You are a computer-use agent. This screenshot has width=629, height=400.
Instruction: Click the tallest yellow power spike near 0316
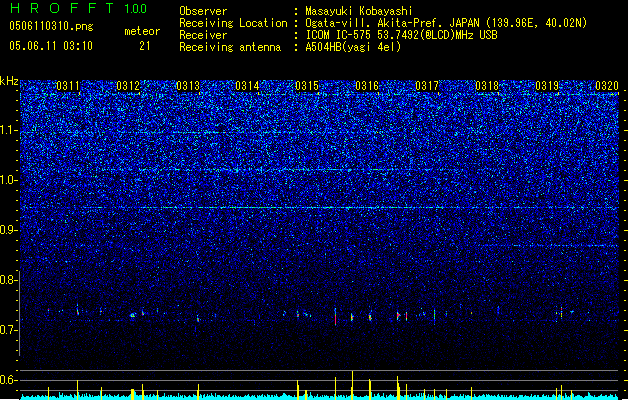click(x=352, y=385)
